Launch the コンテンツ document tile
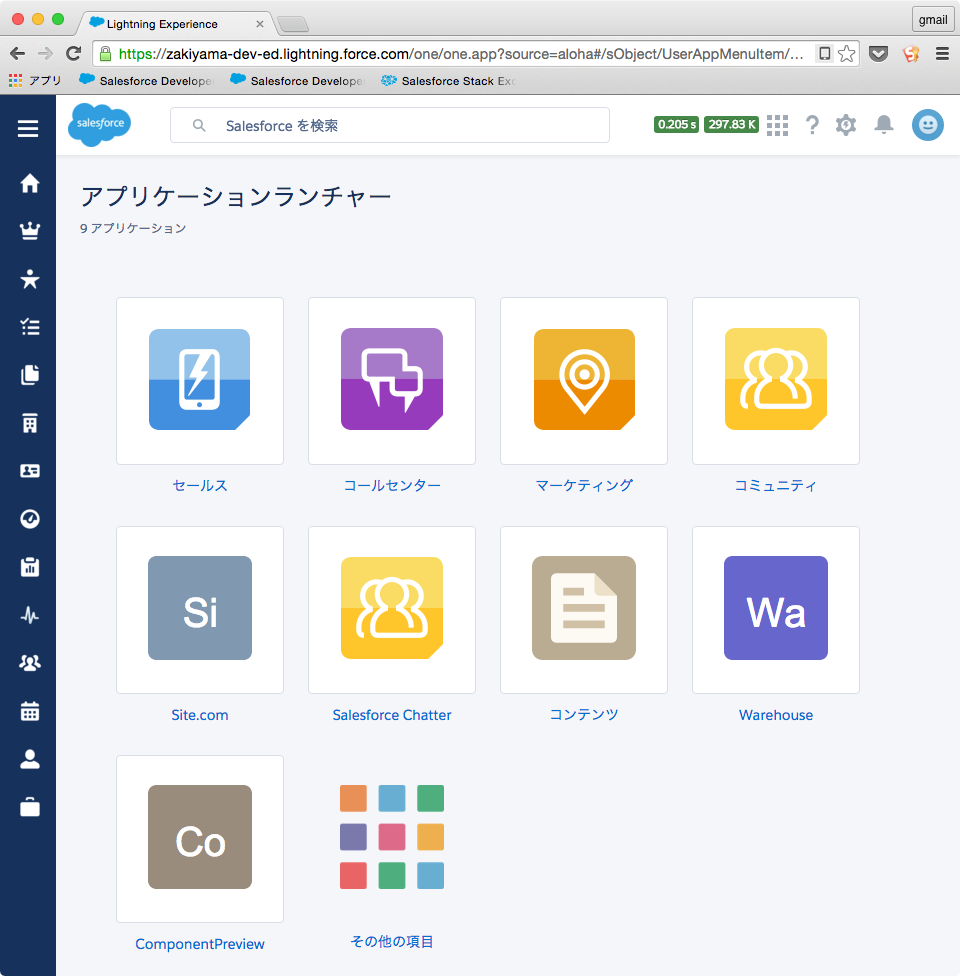Image resolution: width=960 pixels, height=976 pixels. (584, 609)
